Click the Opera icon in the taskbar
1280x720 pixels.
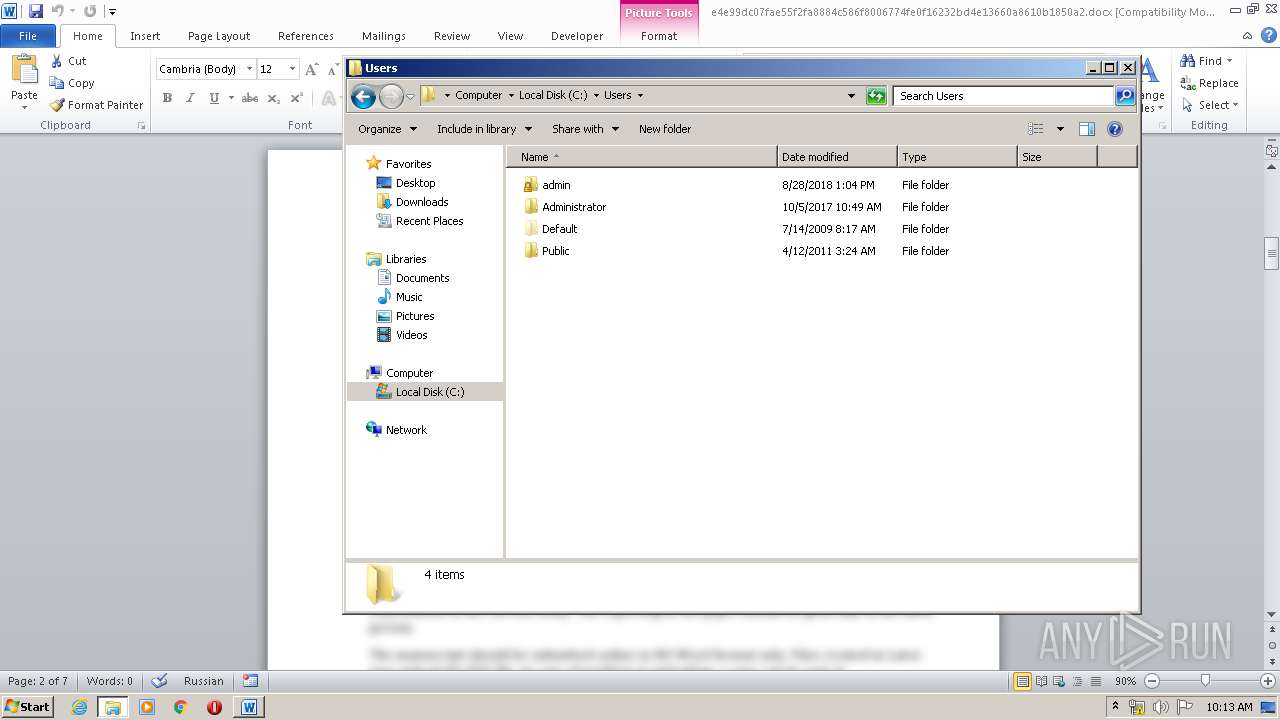214,707
